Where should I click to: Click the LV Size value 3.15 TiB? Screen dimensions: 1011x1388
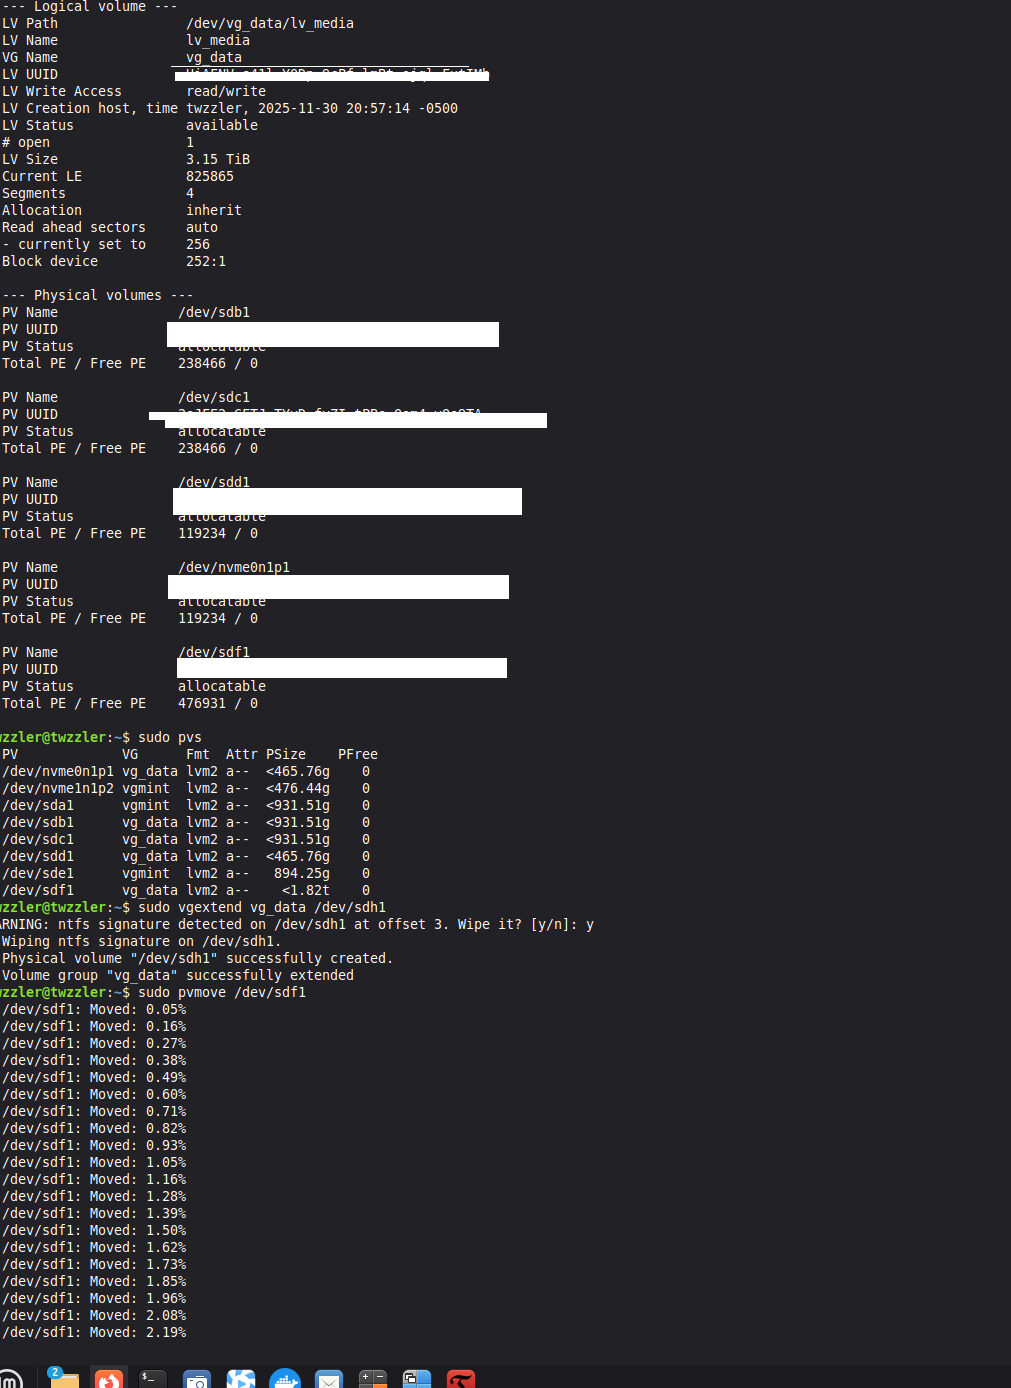pyautogui.click(x=218, y=159)
